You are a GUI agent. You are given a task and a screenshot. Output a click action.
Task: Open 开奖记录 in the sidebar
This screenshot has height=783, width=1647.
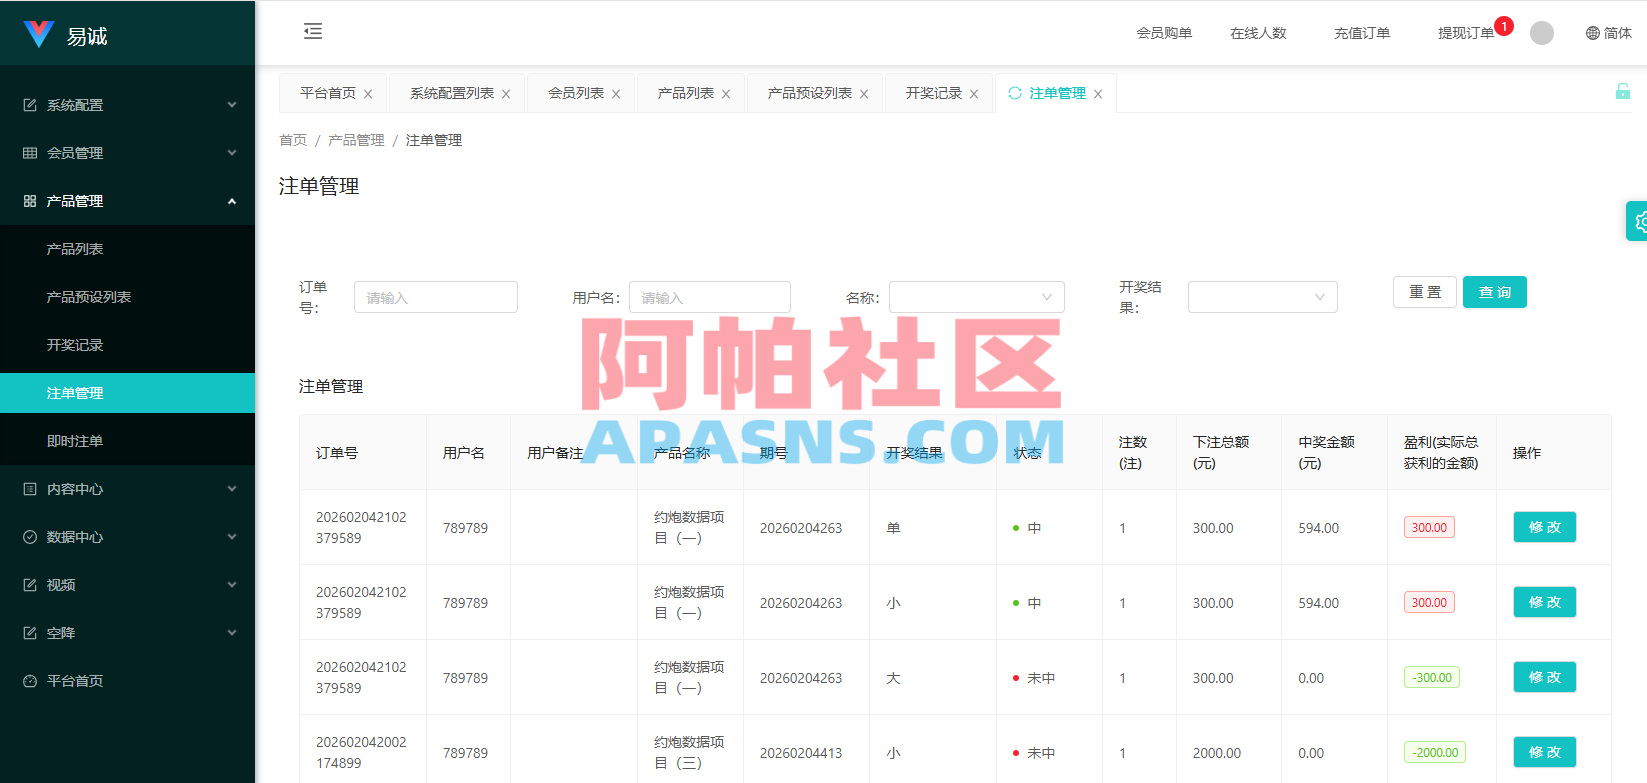(127, 345)
